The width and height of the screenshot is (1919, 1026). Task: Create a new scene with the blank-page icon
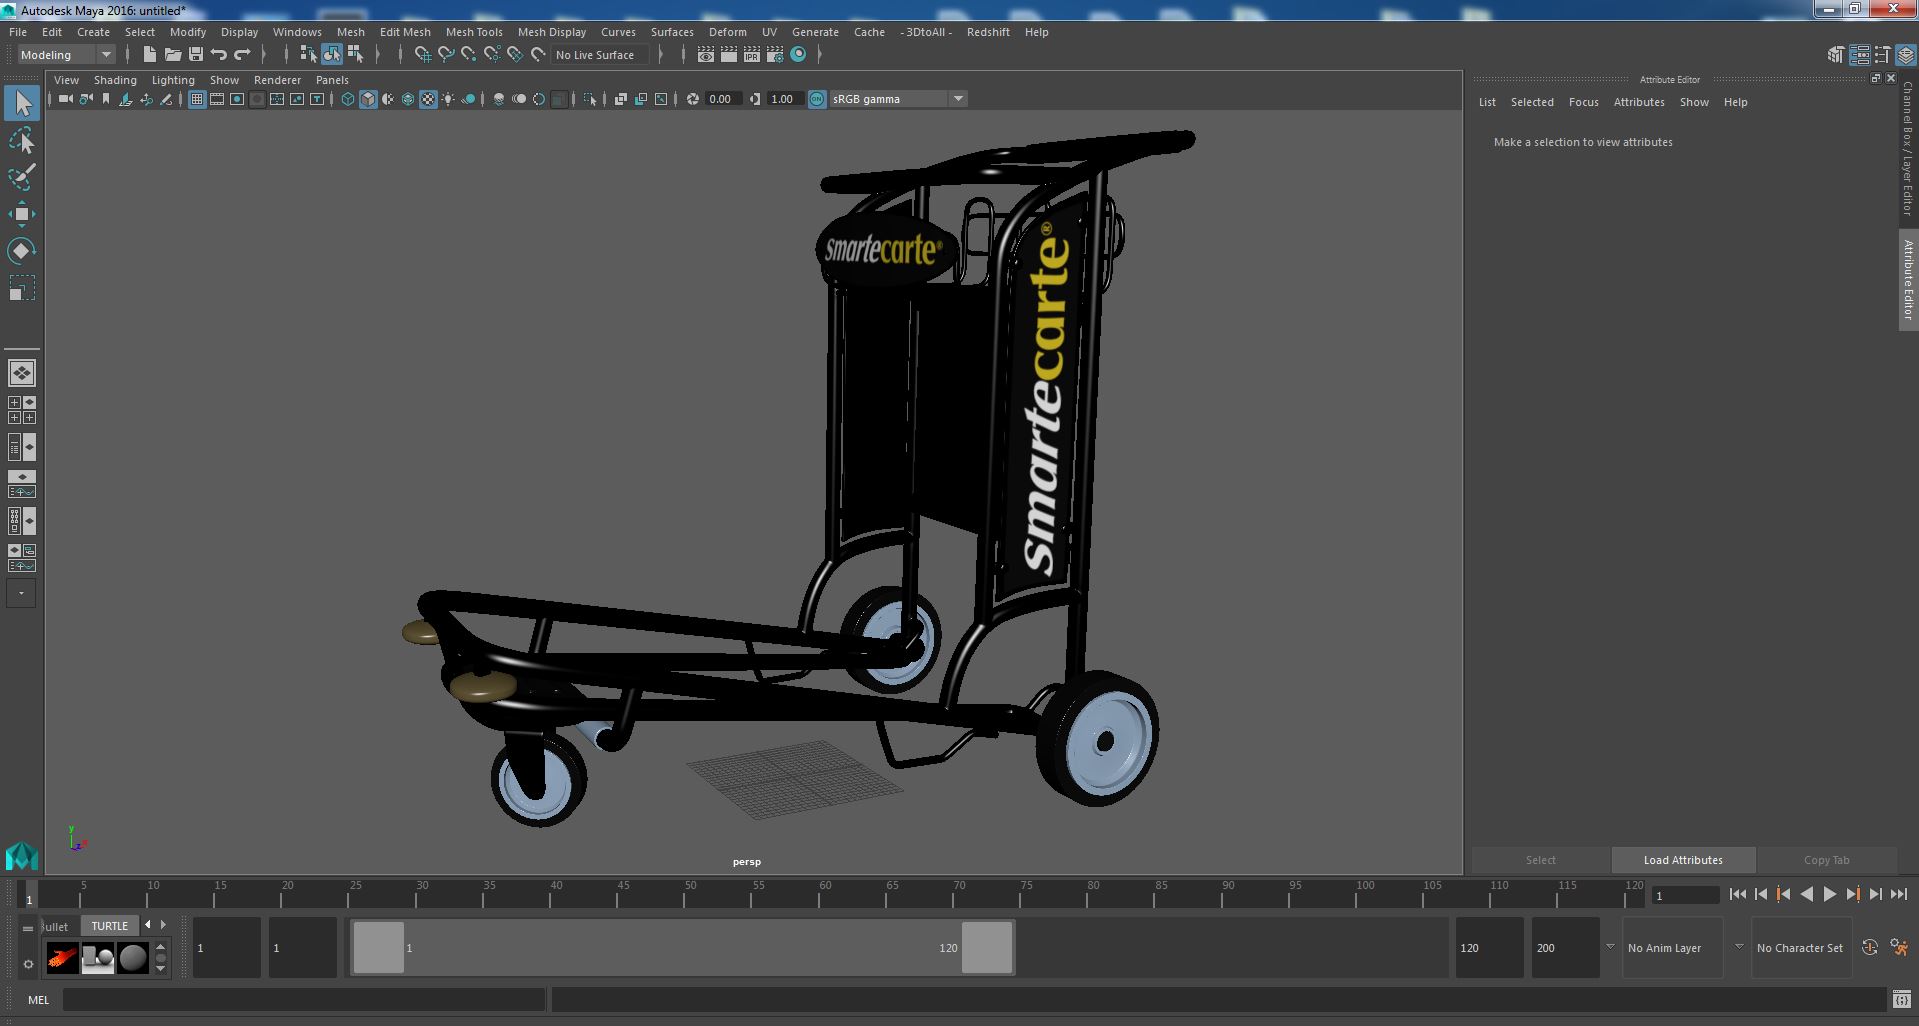(x=149, y=55)
